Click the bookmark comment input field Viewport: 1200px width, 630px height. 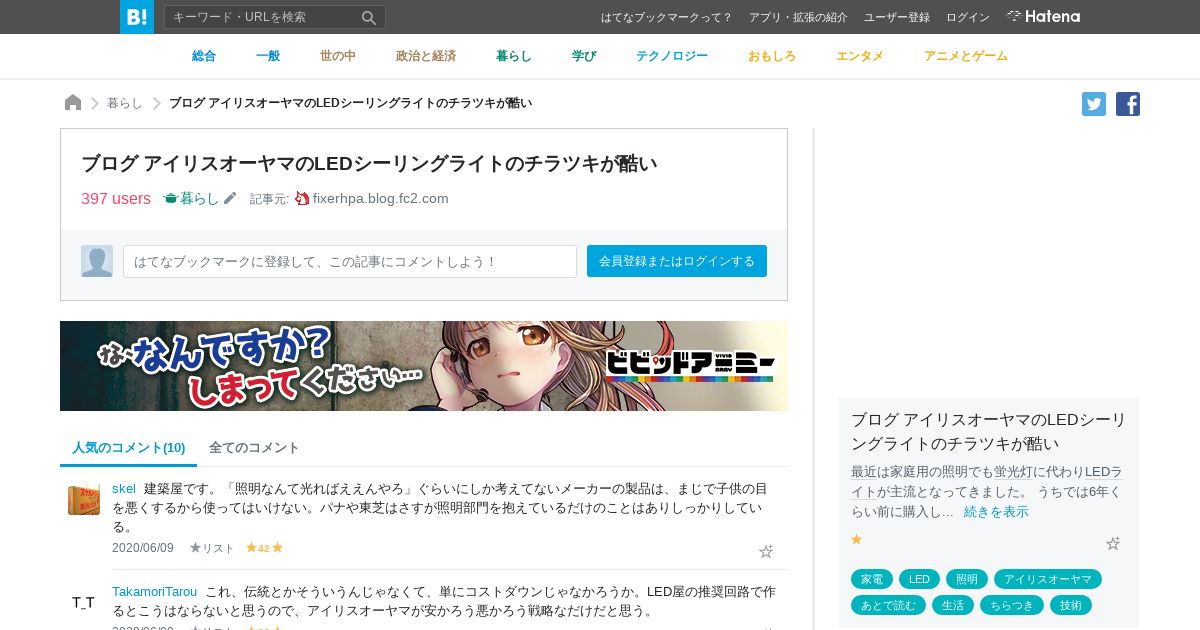(x=350, y=261)
